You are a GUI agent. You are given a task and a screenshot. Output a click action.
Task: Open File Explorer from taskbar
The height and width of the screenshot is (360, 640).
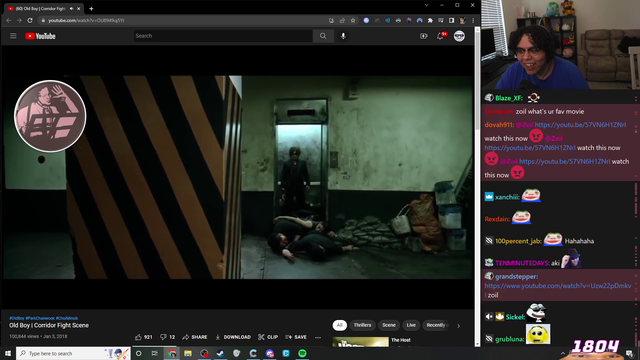point(188,353)
